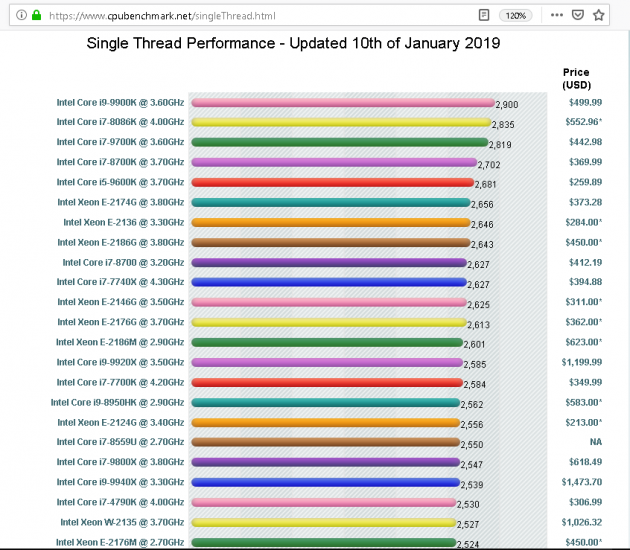Click the yellow i7-8086K score bar

tap(341, 122)
